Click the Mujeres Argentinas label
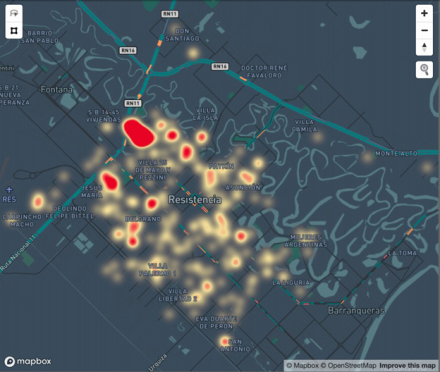 (x=305, y=241)
